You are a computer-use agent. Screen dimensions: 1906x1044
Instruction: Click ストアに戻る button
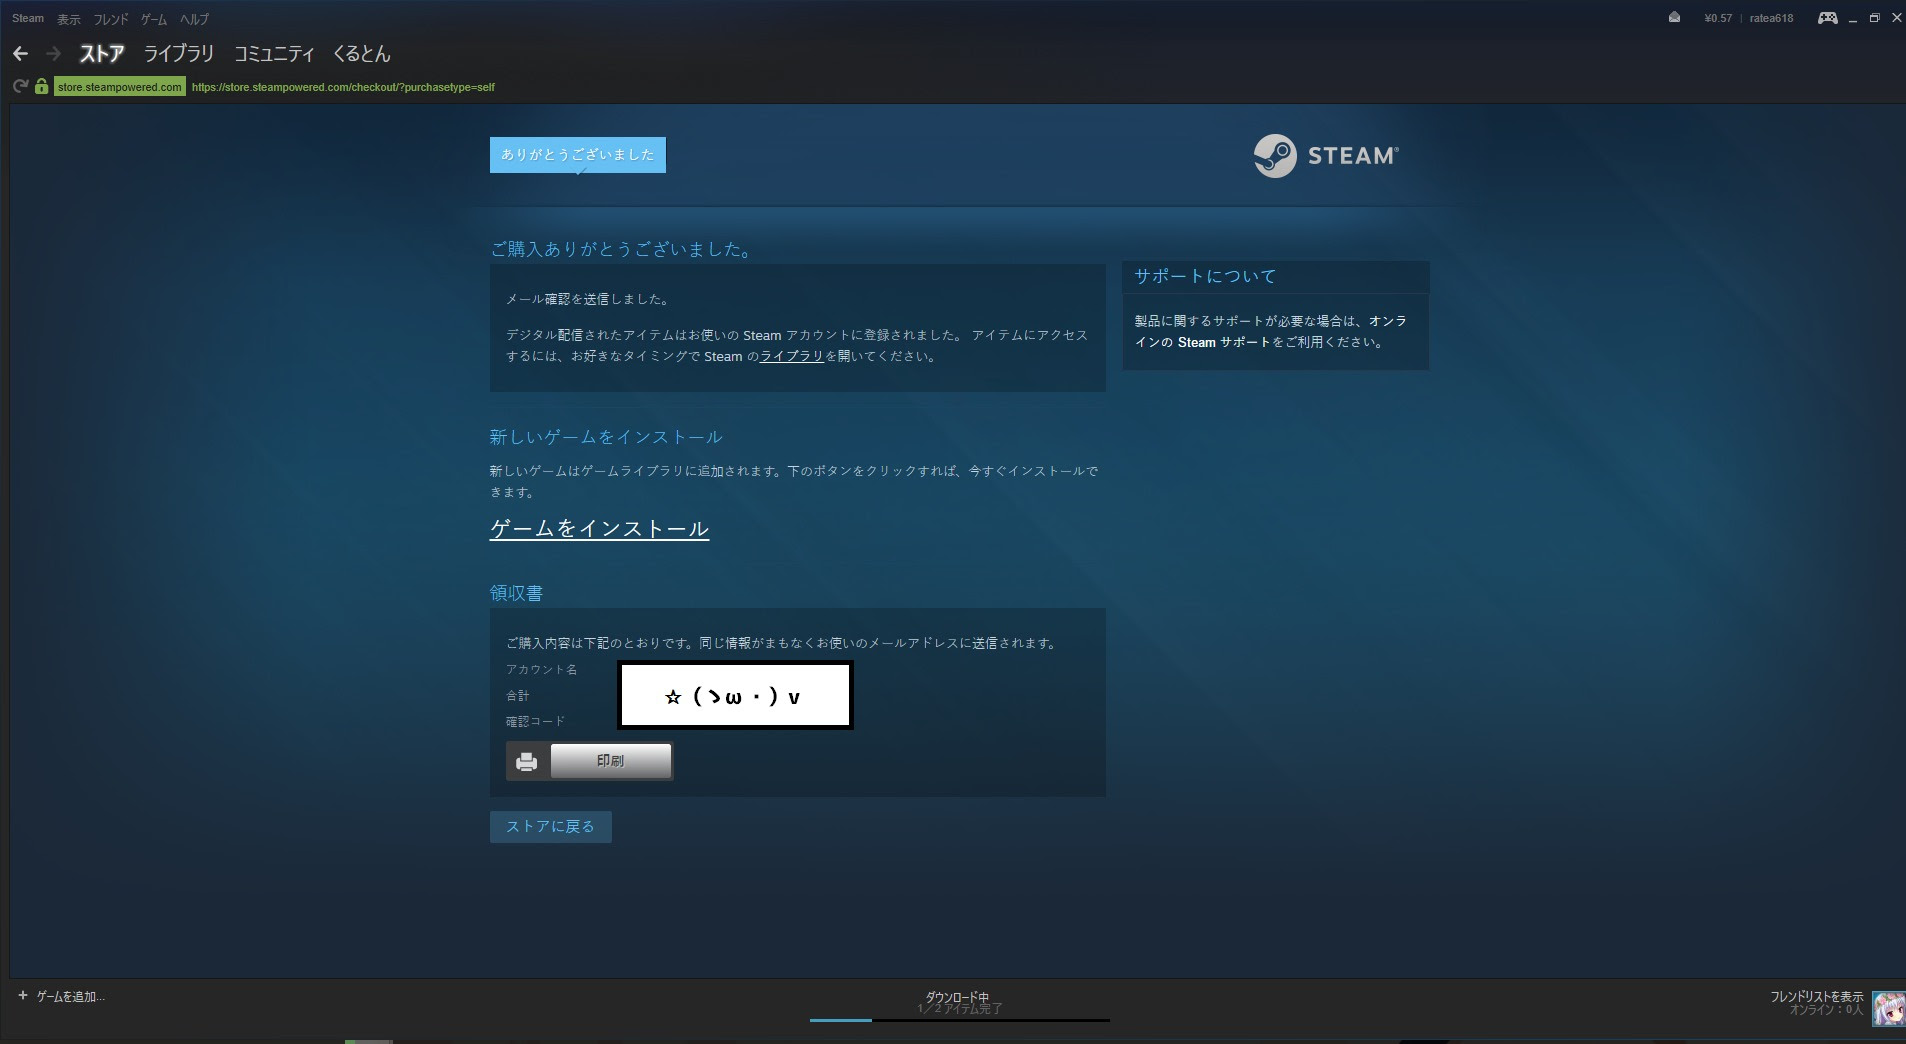pyautogui.click(x=550, y=827)
